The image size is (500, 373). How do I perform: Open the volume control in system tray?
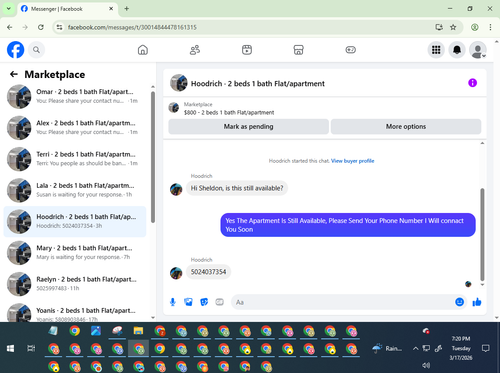pyautogui.click(x=426, y=365)
